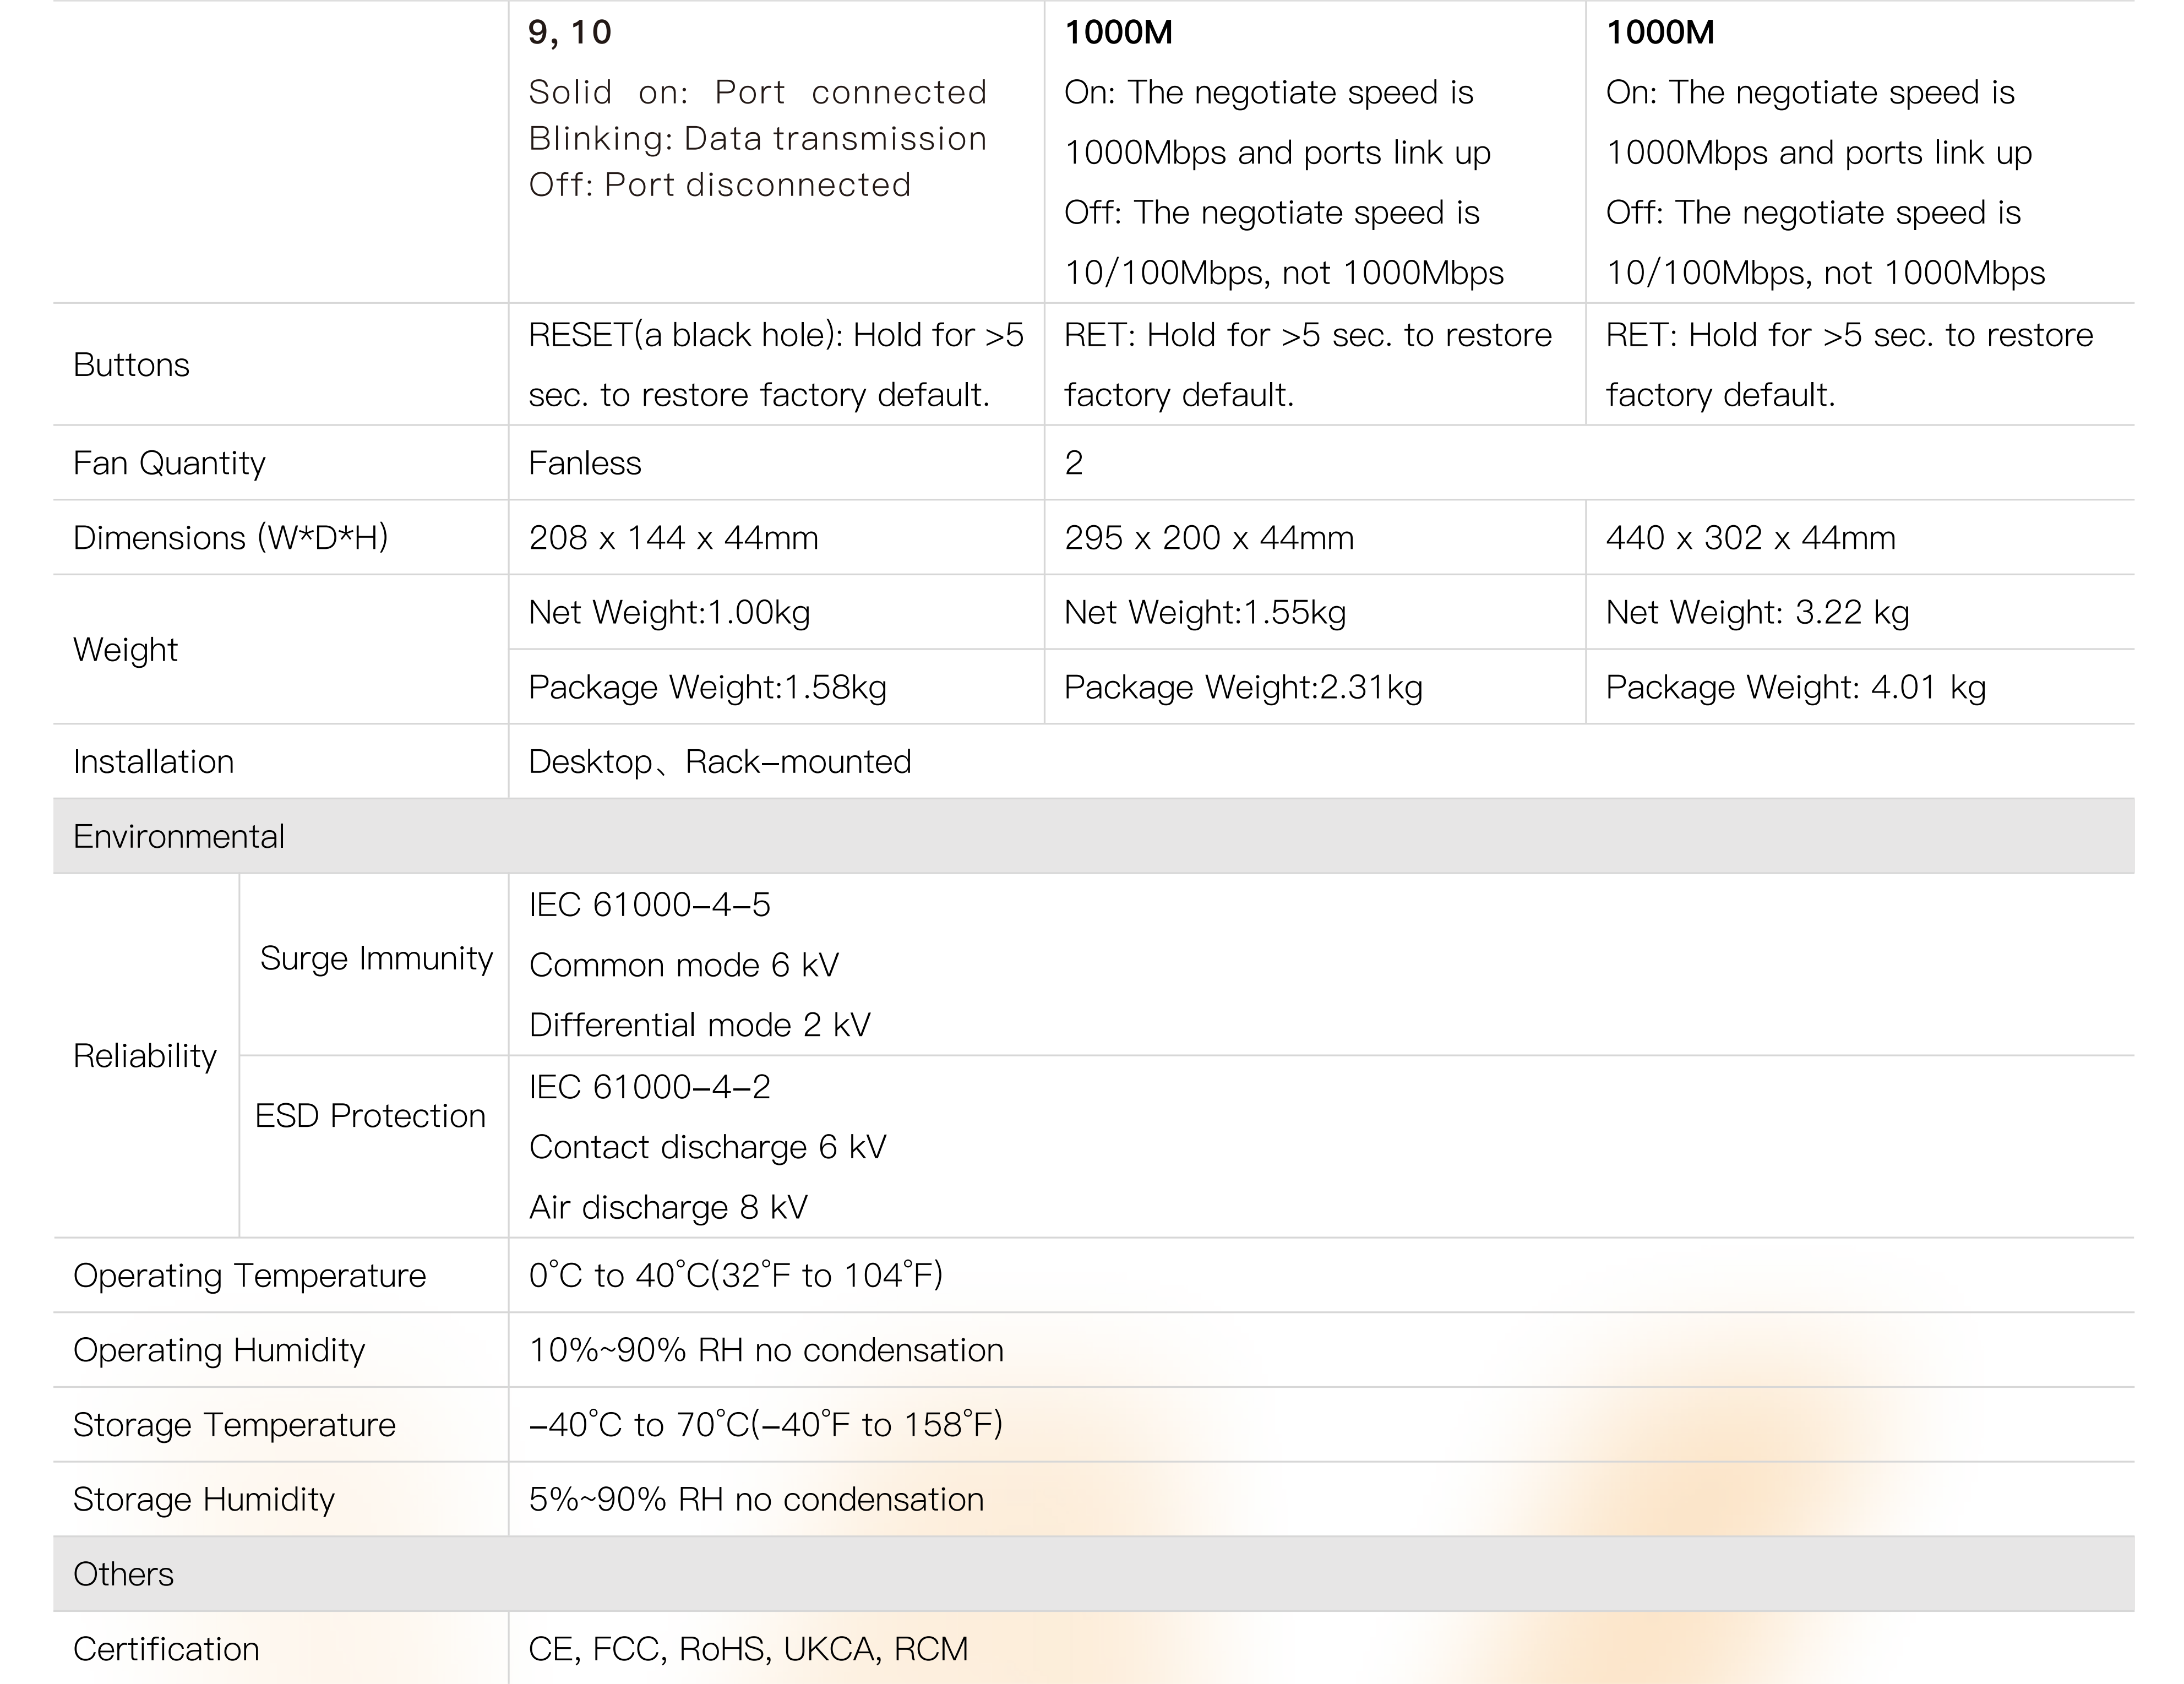Click the 440 x 302 x 44mm value

(x=1749, y=538)
